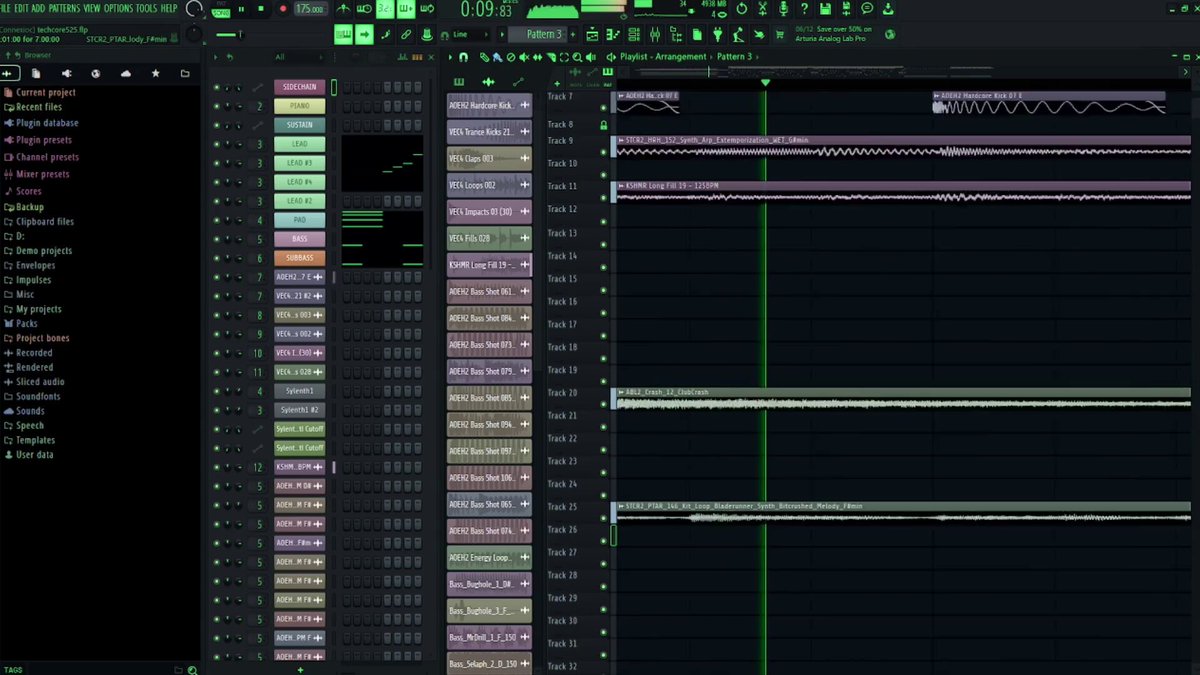Adjust the main pitch knob

[194, 33]
